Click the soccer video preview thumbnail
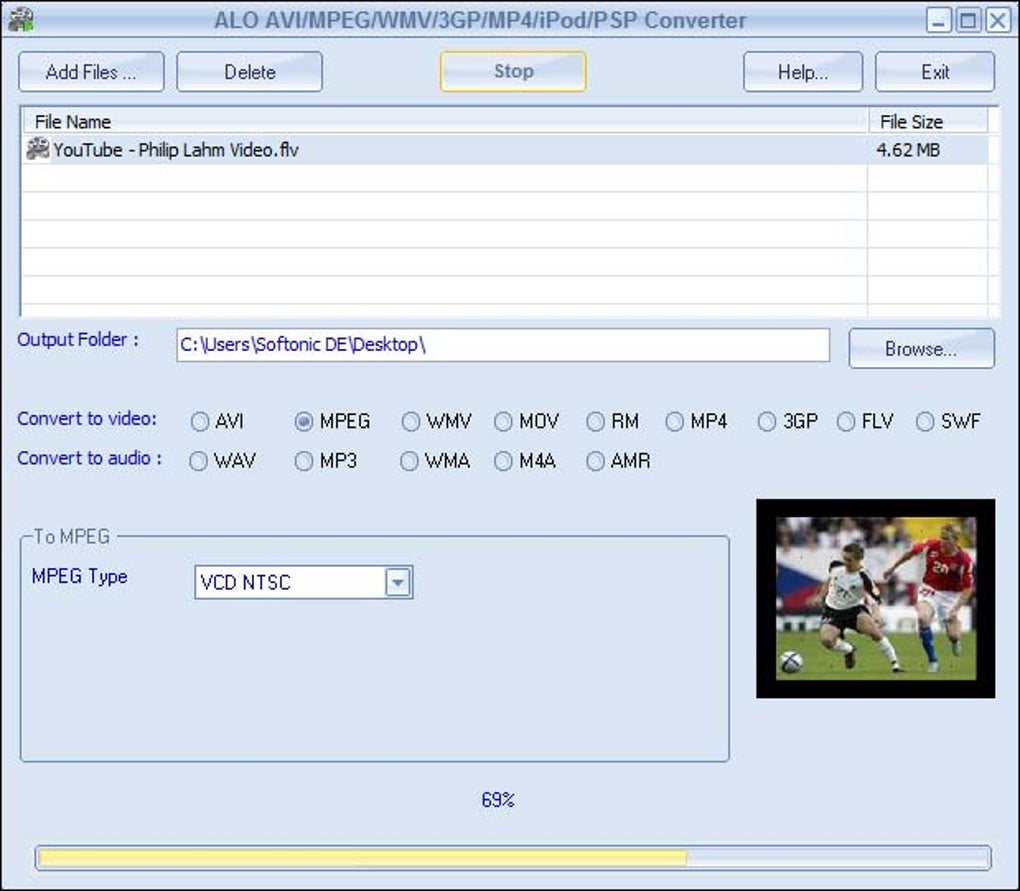The width and height of the screenshot is (1020, 891). click(x=876, y=598)
